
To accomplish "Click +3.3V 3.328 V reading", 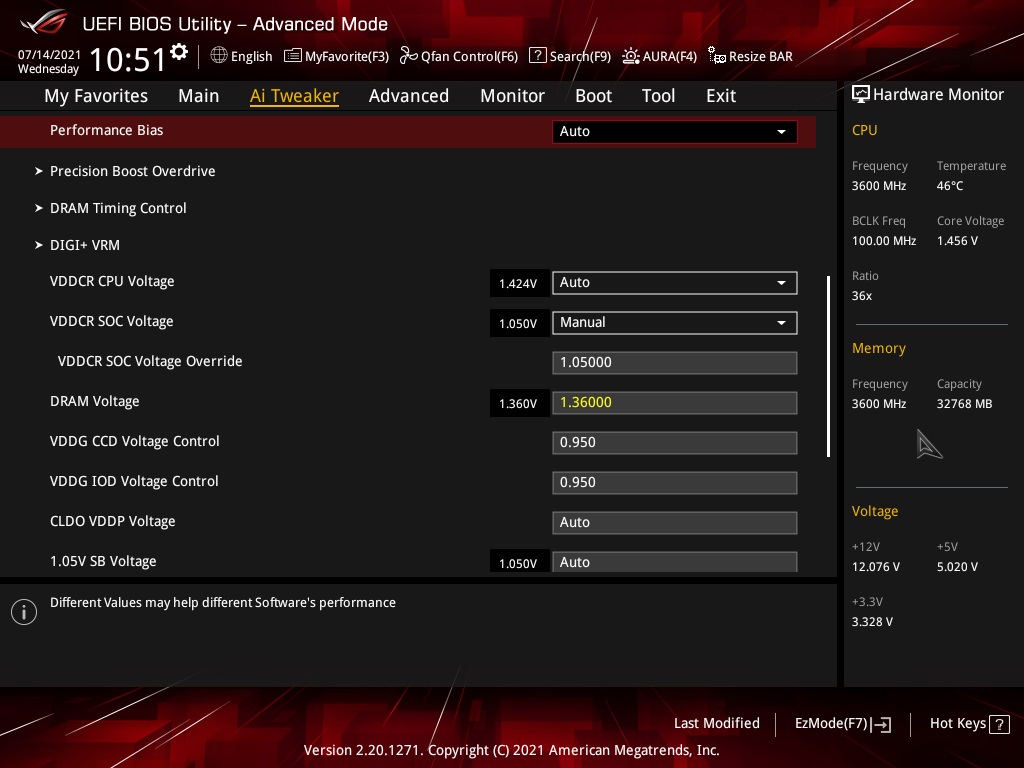I will point(872,622).
